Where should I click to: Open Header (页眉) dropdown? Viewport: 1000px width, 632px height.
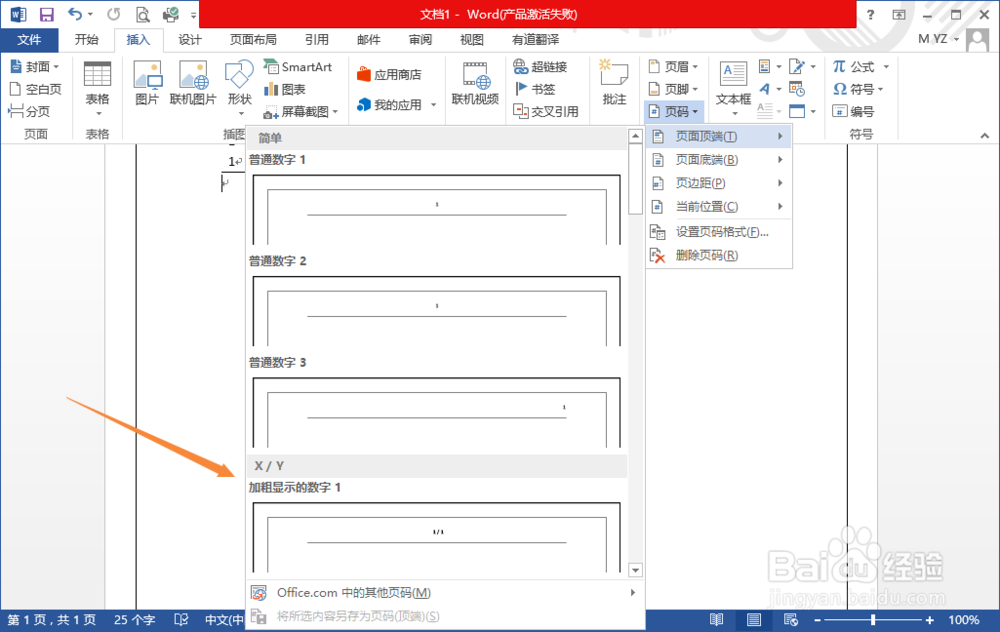[673, 66]
